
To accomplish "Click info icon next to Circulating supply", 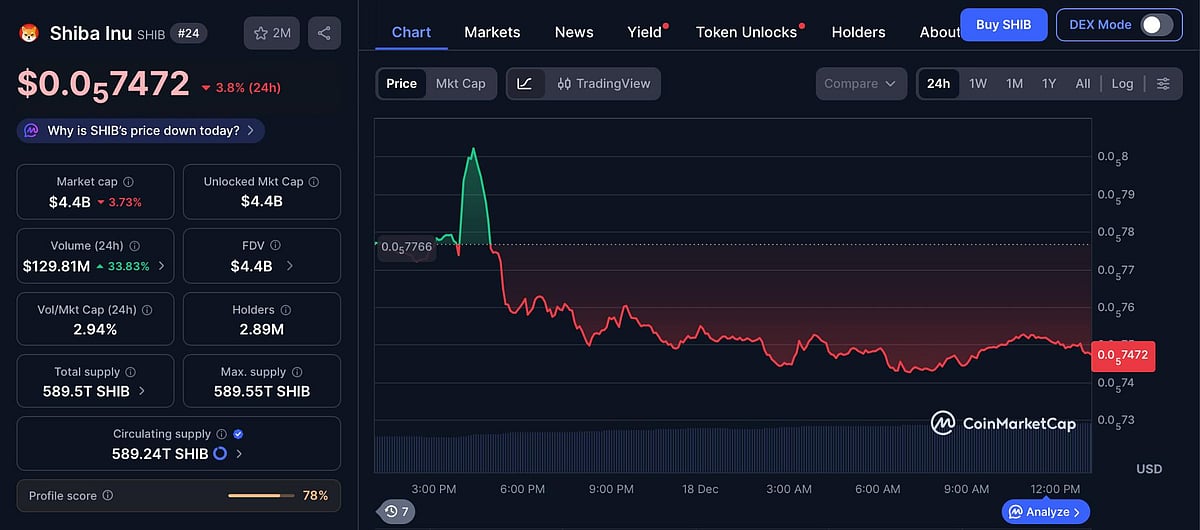I will coord(221,434).
